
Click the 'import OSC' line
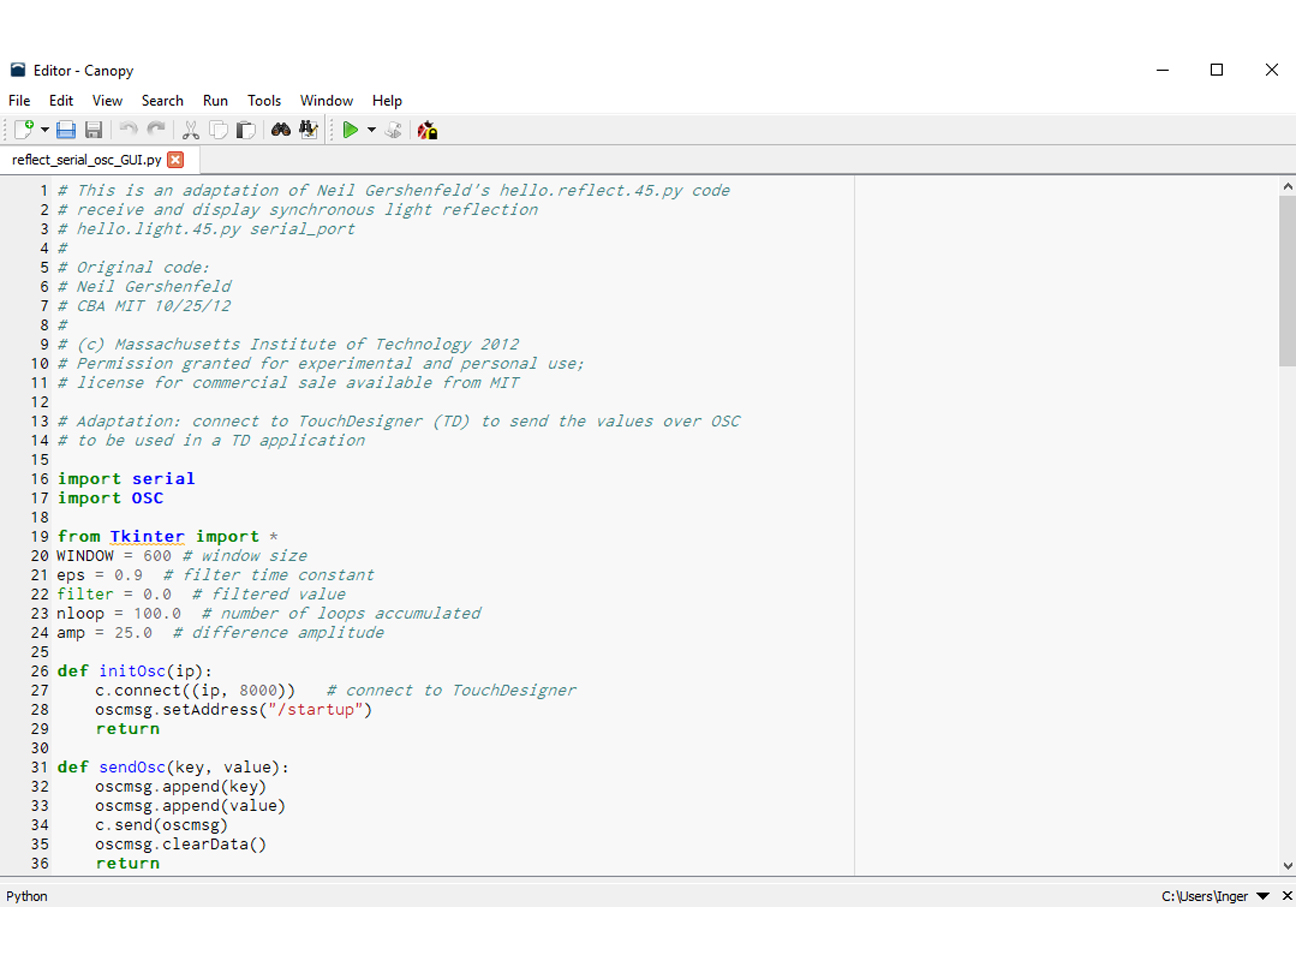110,498
